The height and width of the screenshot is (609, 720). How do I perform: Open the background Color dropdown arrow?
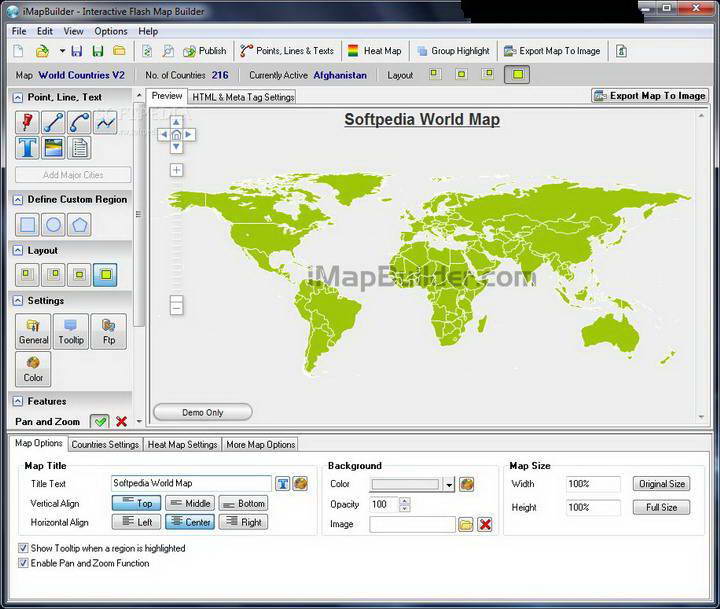449,485
